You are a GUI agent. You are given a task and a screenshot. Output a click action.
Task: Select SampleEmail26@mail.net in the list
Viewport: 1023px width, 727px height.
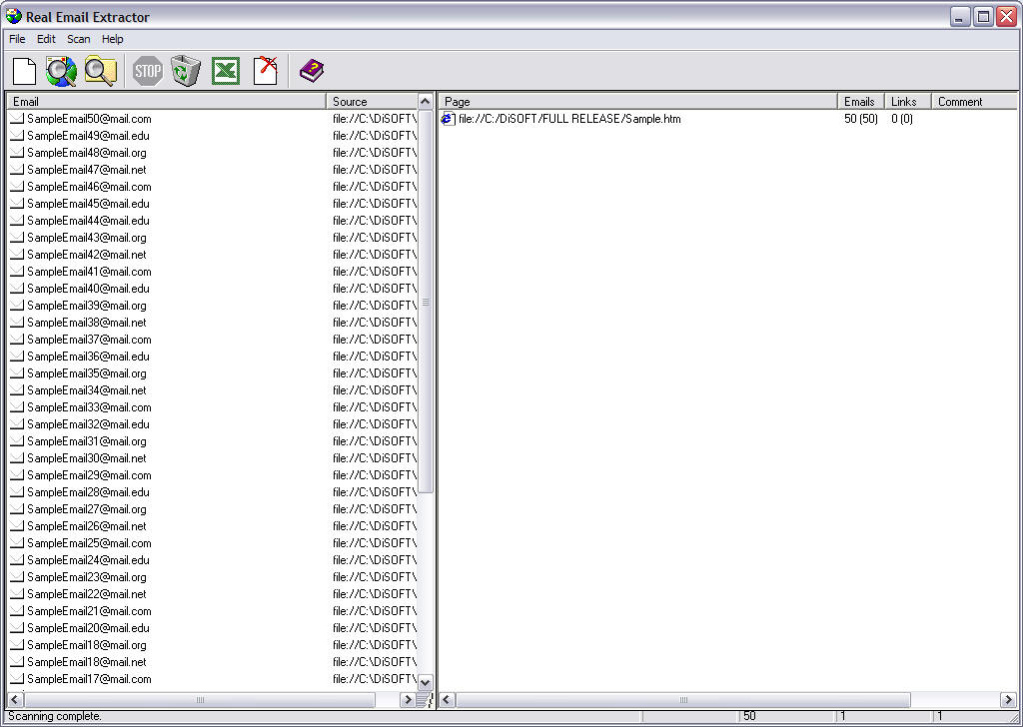(87, 526)
